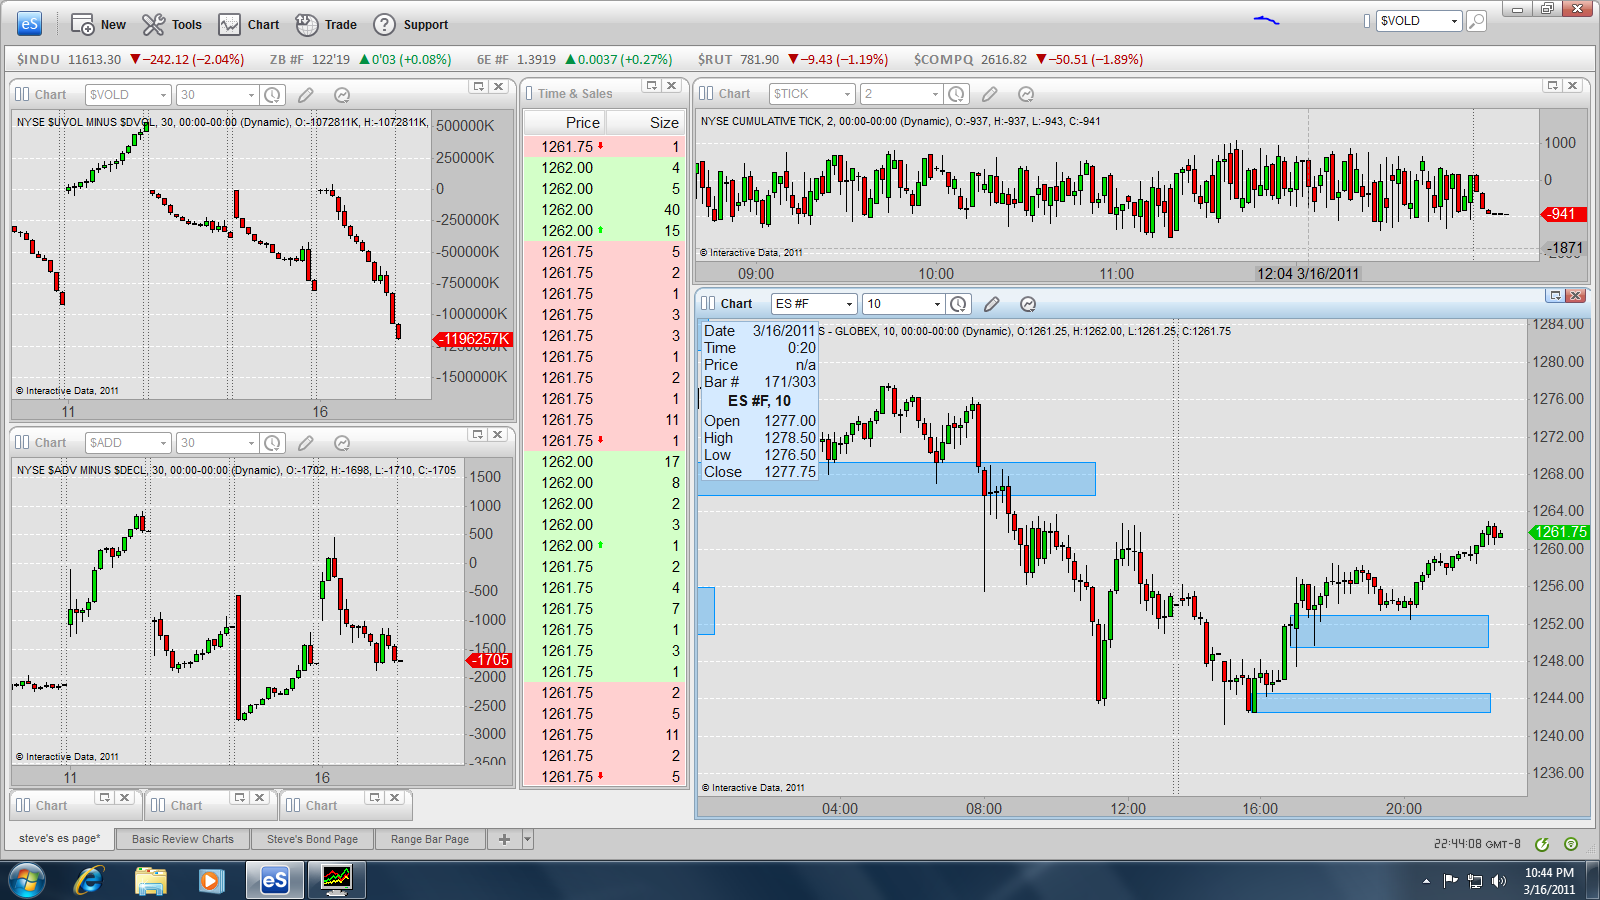
Task: Expand the ES #F symbol dropdown
Action: click(849, 304)
